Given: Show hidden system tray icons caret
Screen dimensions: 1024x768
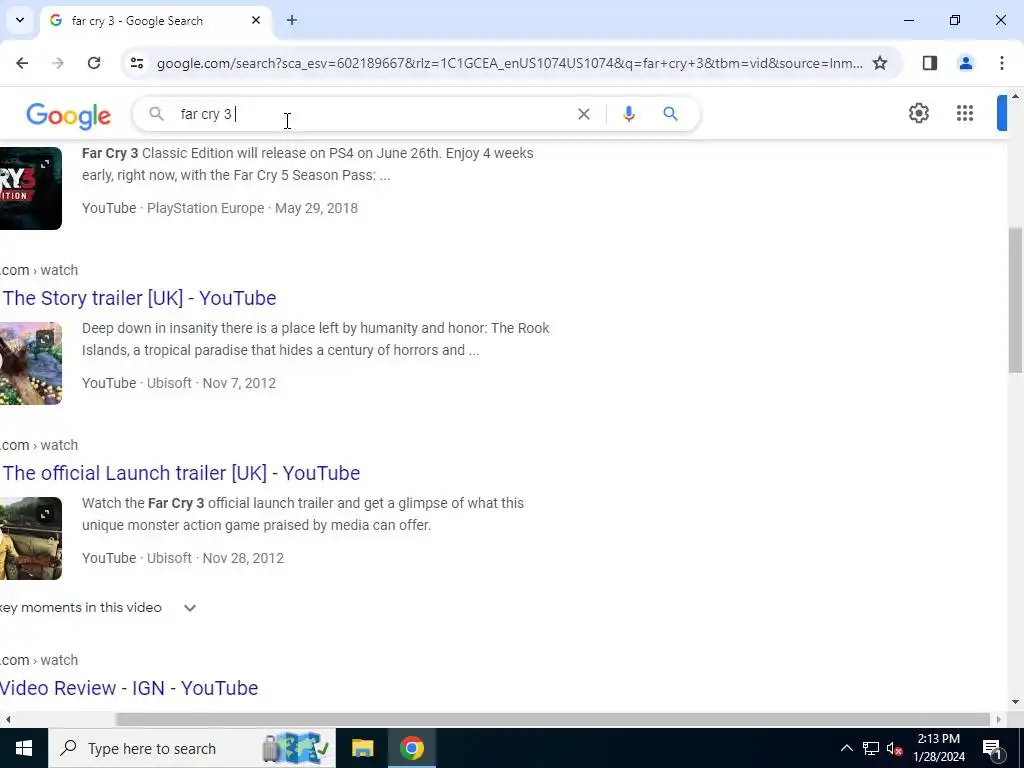Looking at the screenshot, I should pos(846,748).
